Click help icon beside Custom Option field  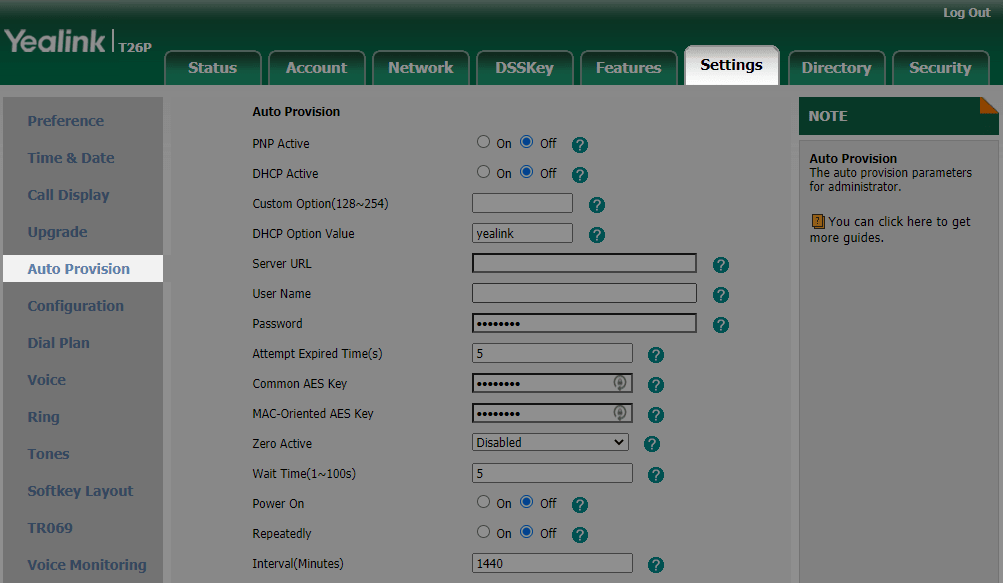click(x=596, y=205)
